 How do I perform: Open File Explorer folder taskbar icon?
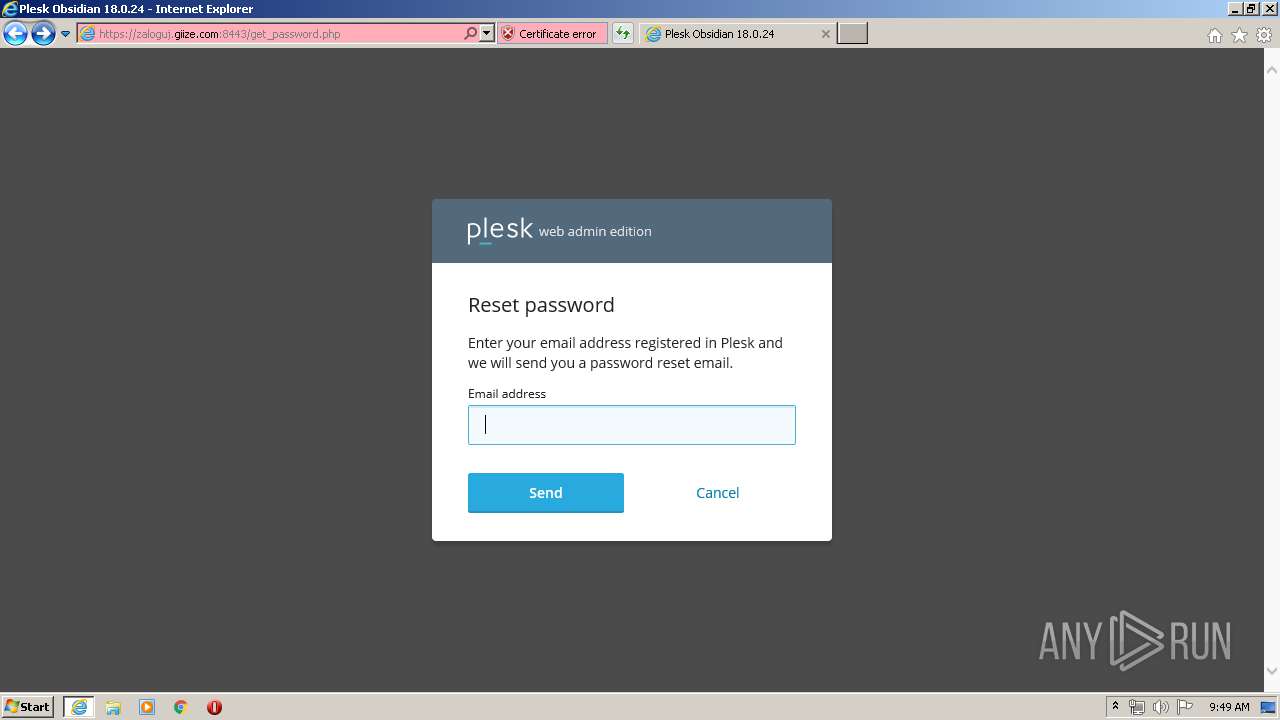point(113,707)
